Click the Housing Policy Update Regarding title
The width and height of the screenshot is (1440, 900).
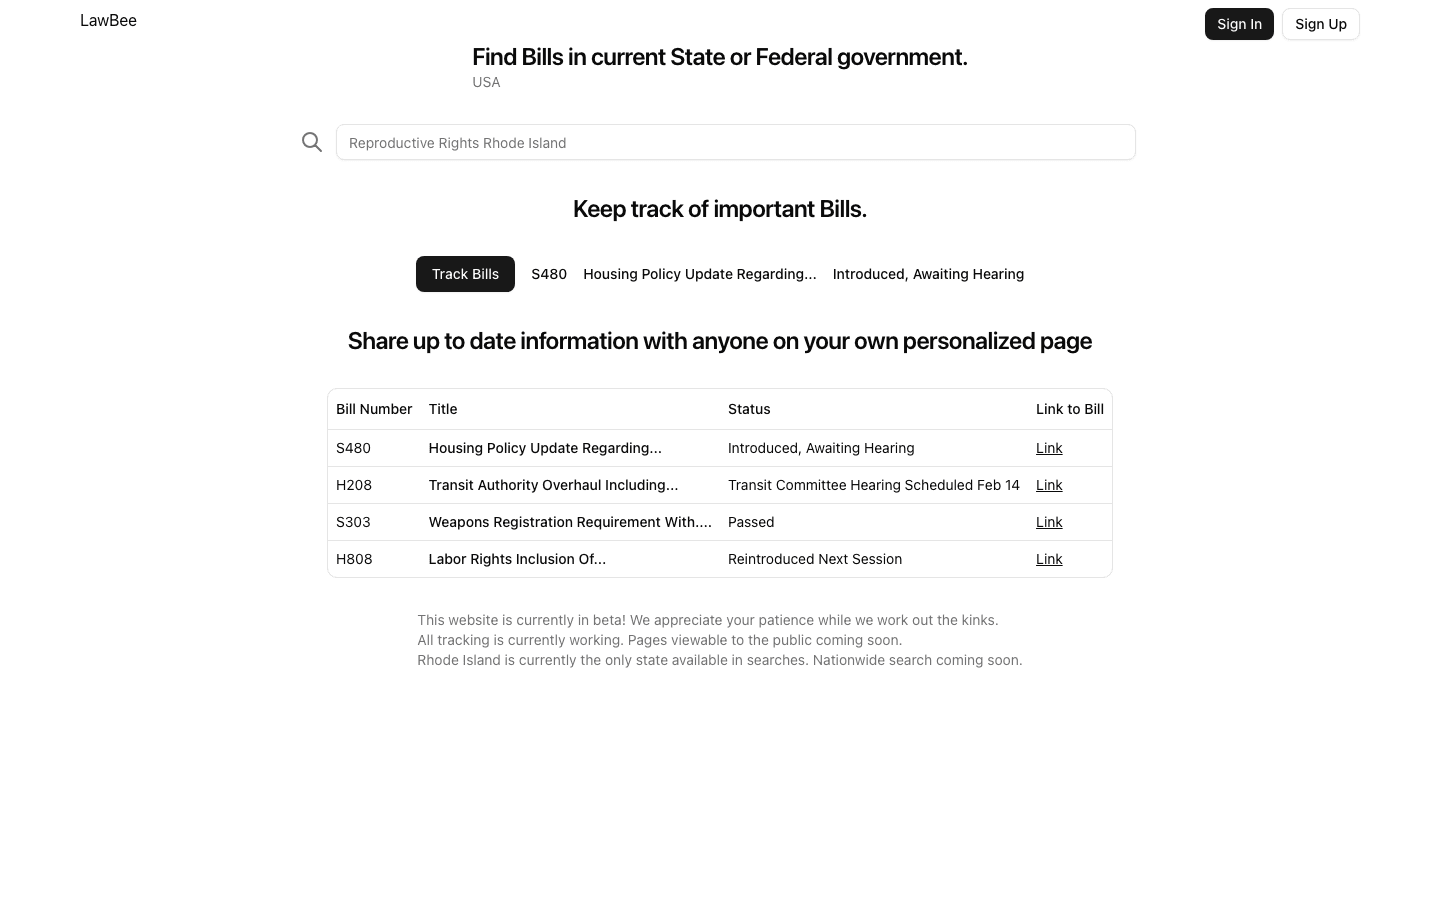[545, 448]
